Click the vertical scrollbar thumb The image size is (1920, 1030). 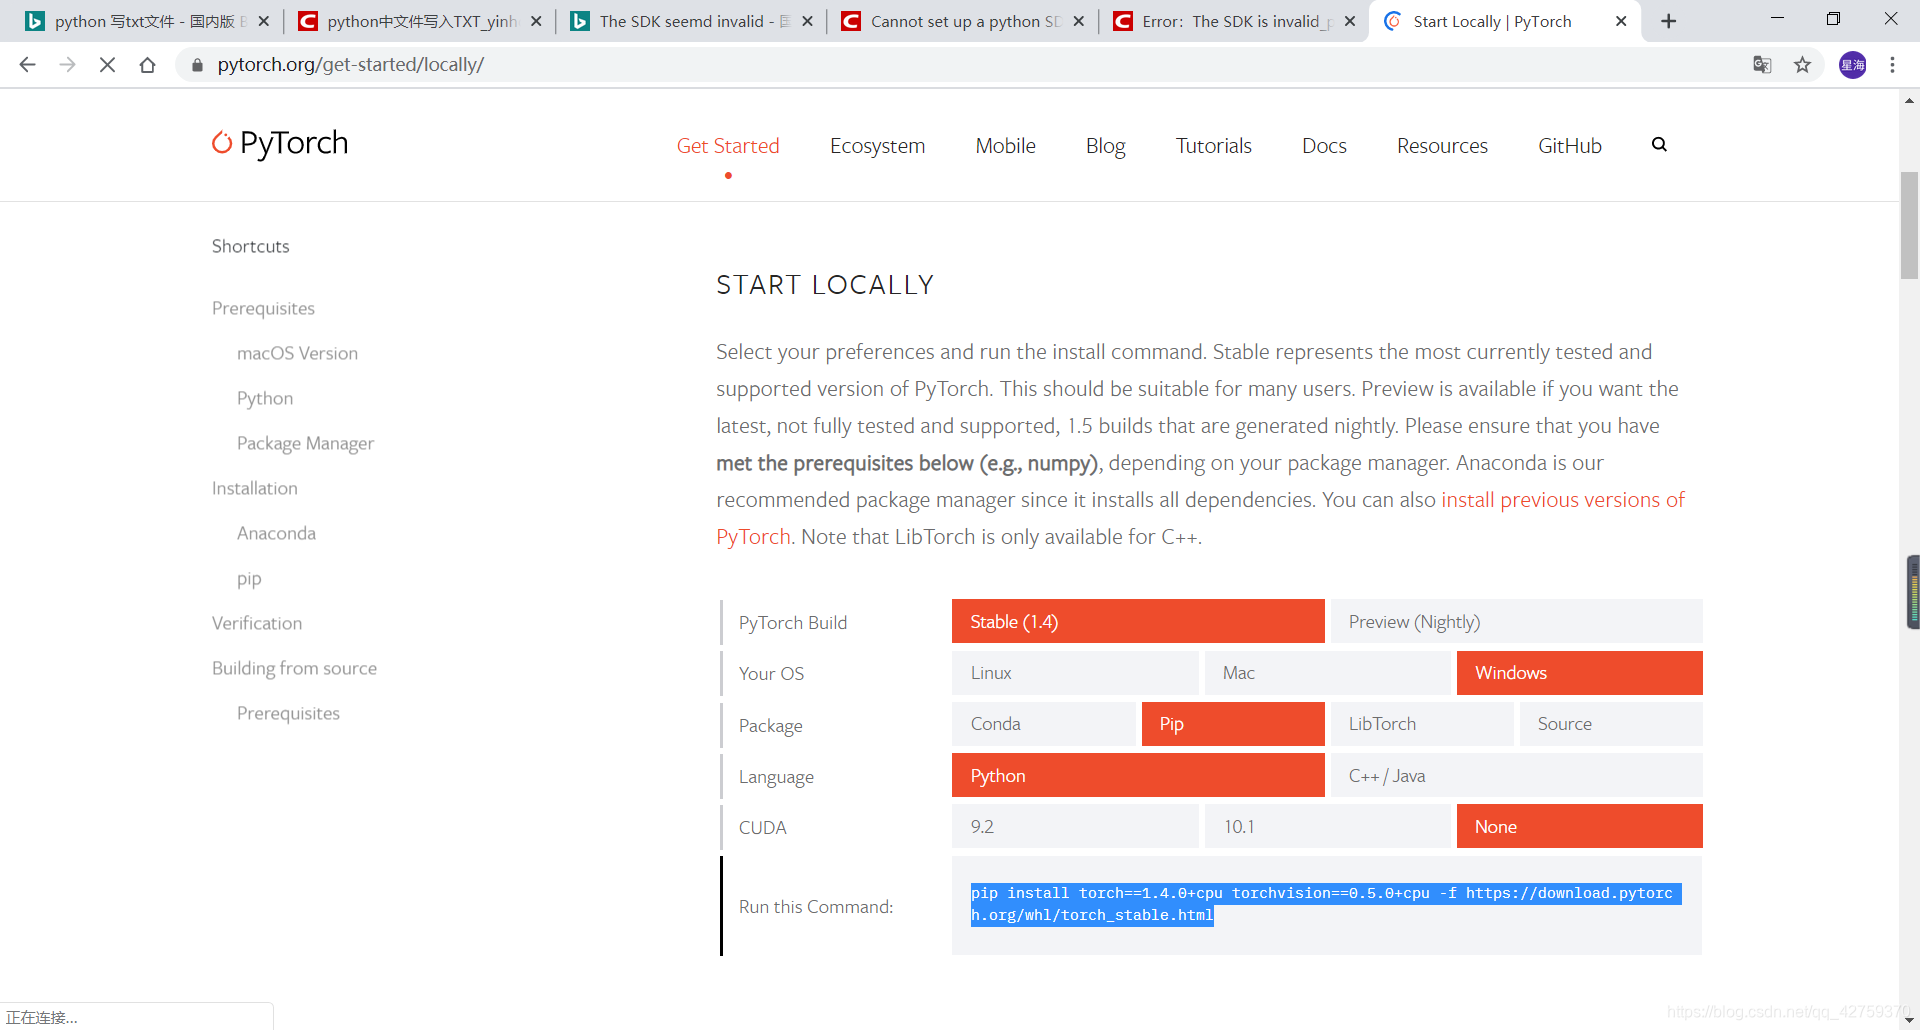pyautogui.click(x=1909, y=225)
